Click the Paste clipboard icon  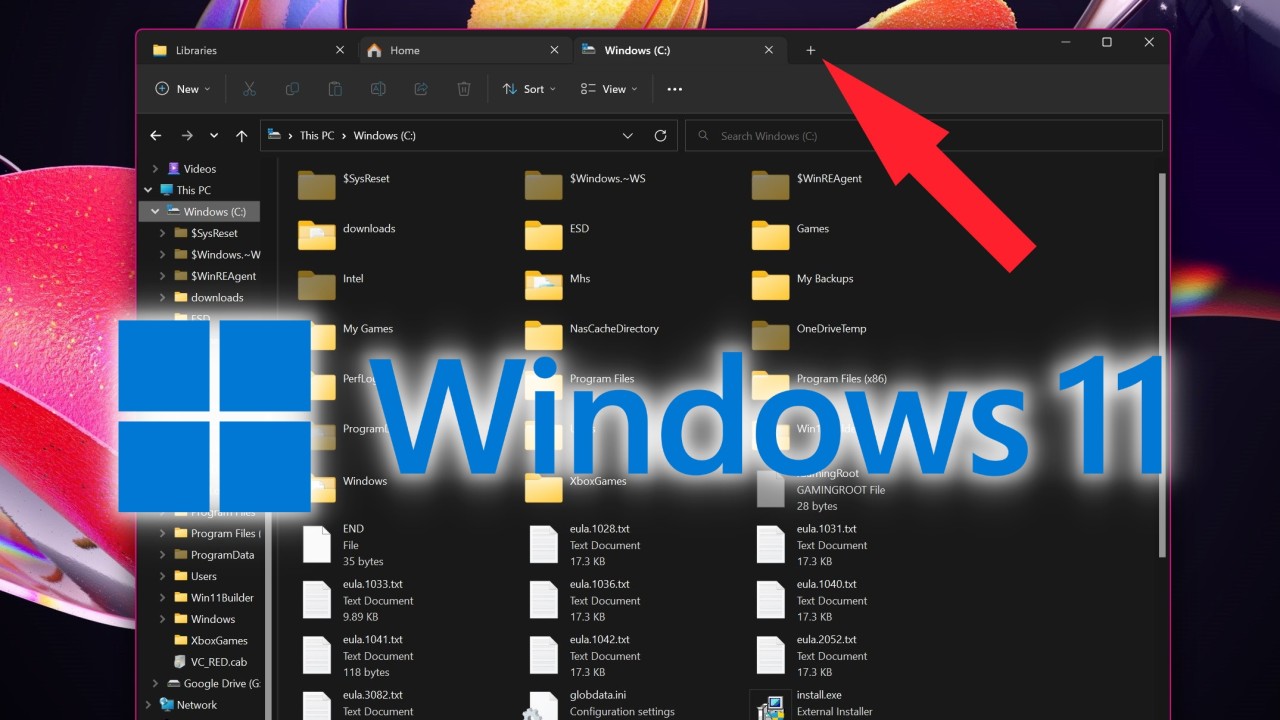(335, 89)
